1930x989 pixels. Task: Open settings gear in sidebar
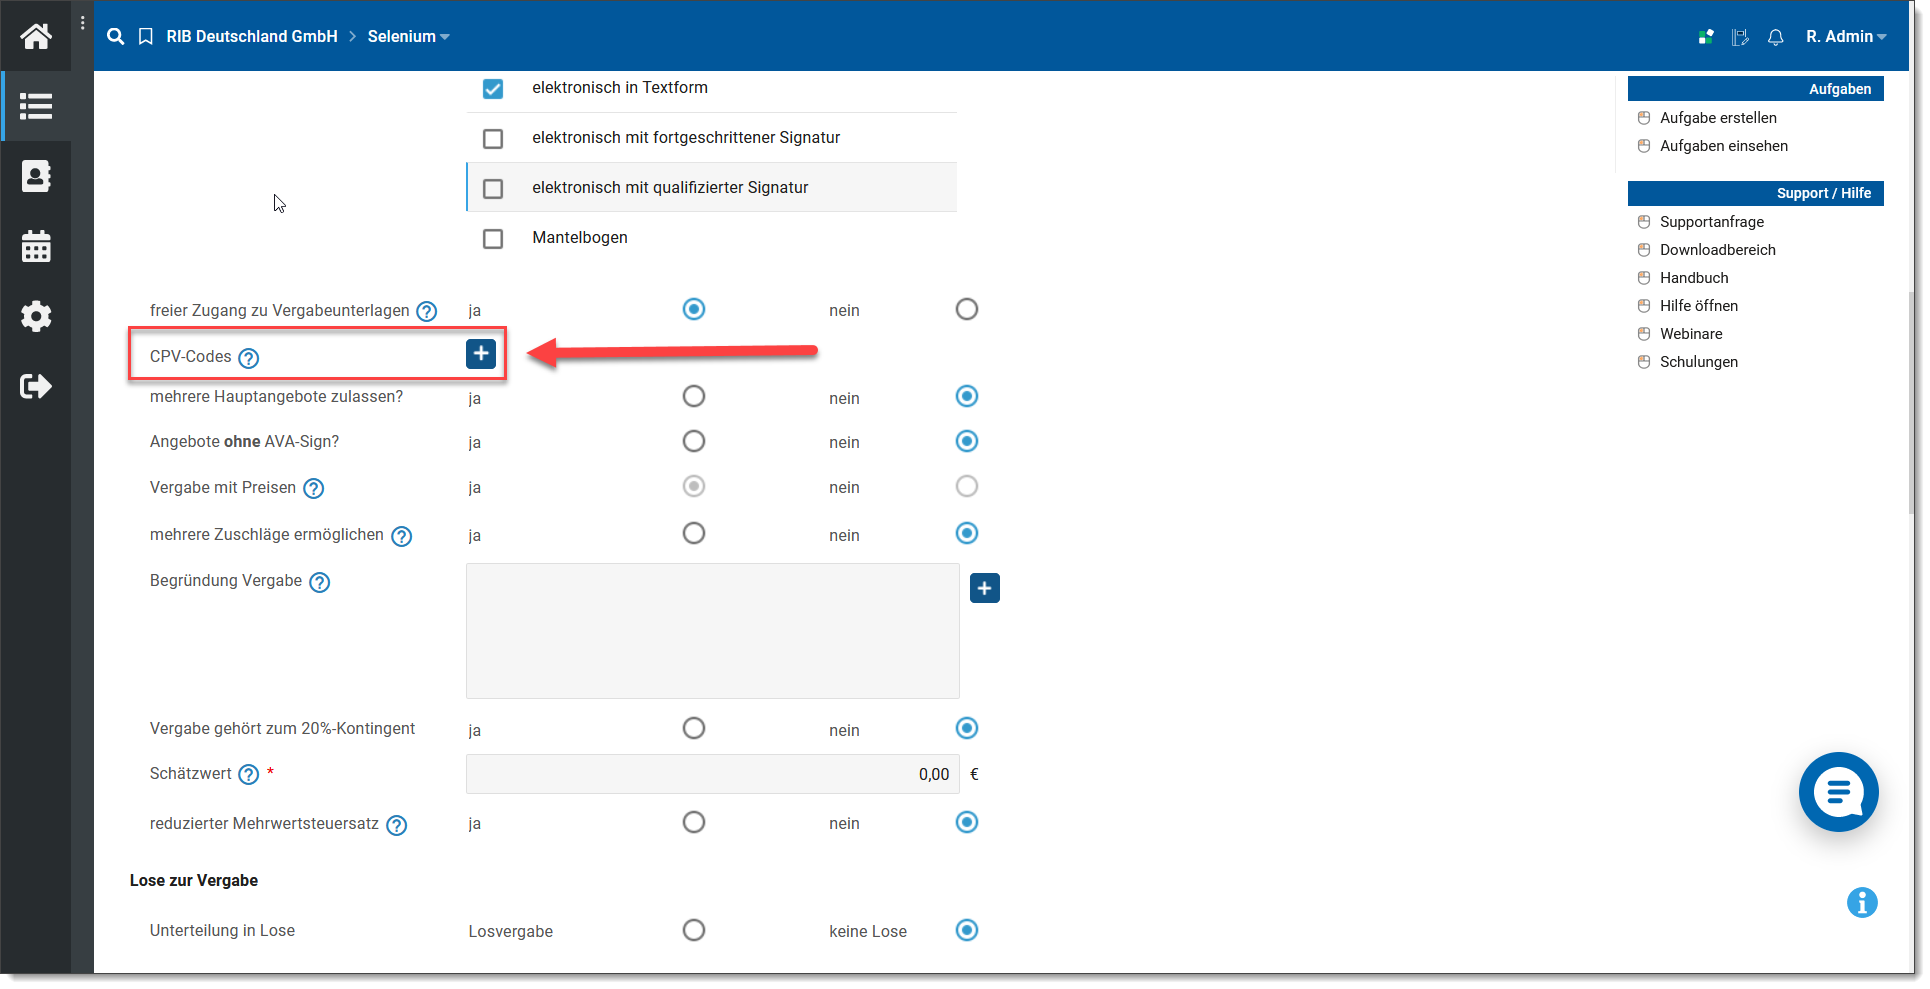[x=36, y=317]
